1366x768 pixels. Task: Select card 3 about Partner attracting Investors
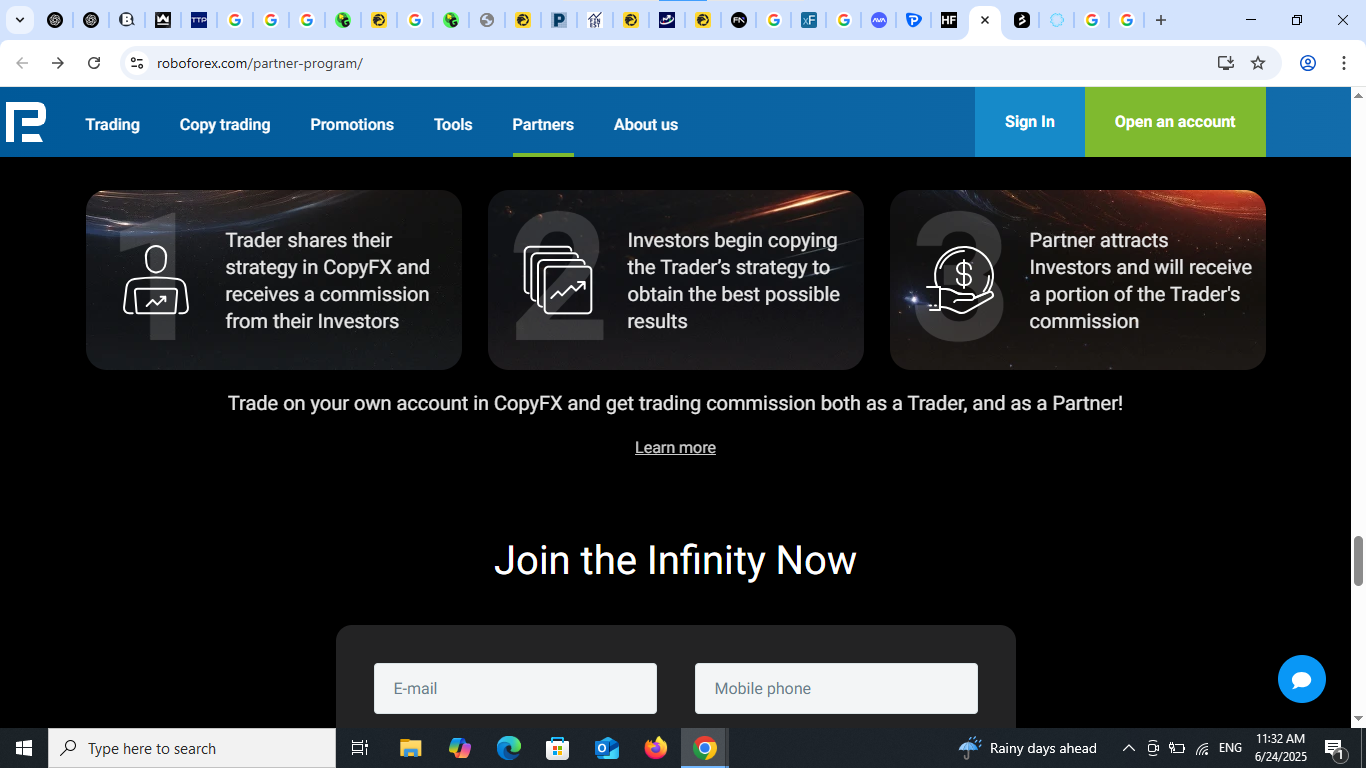coord(1078,280)
